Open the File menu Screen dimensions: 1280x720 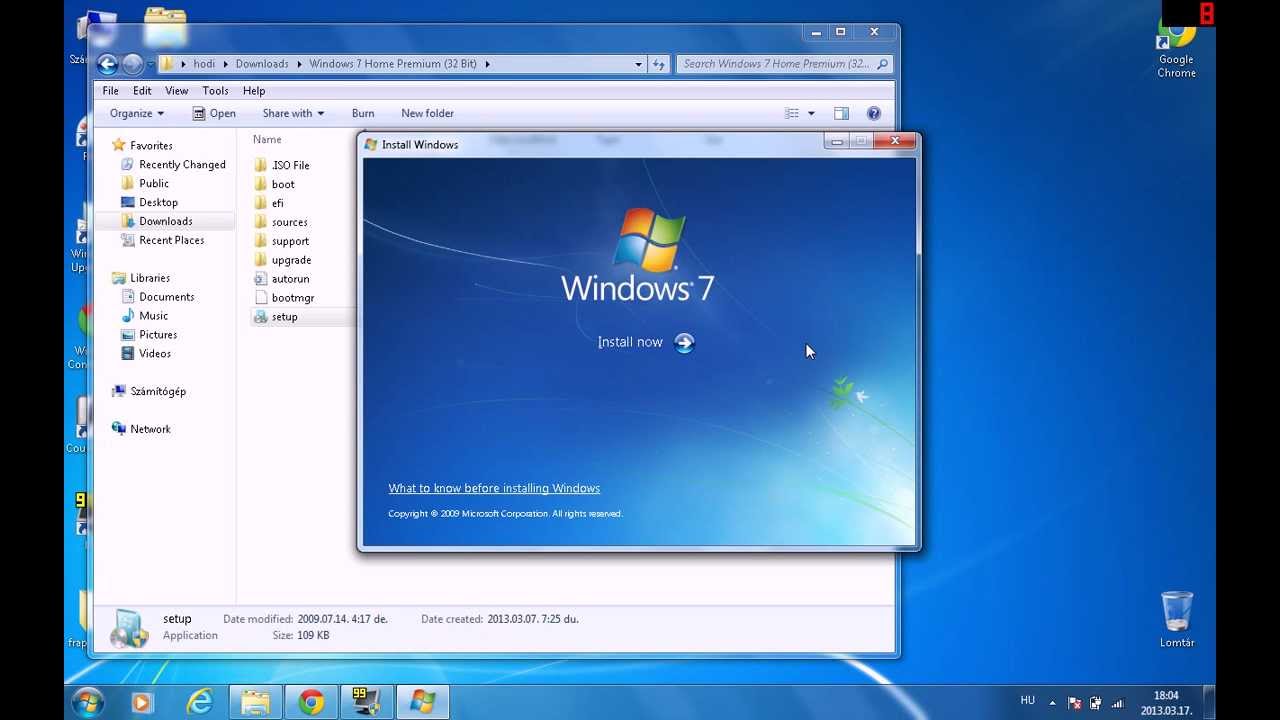110,91
